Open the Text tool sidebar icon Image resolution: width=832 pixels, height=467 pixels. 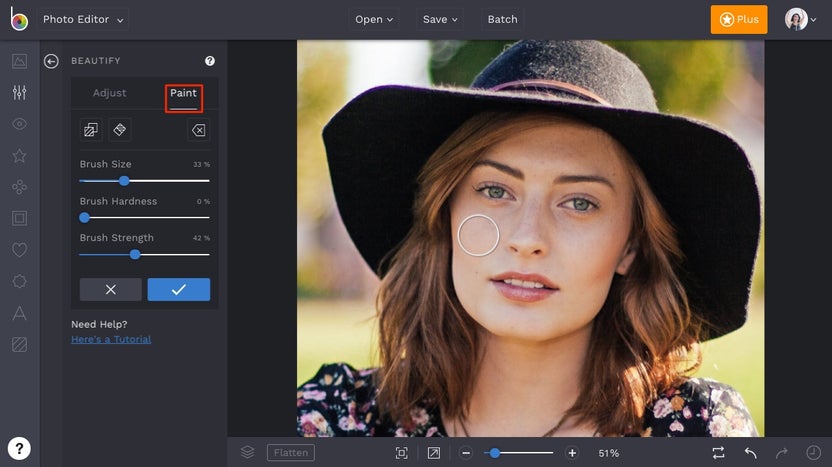pos(19,313)
